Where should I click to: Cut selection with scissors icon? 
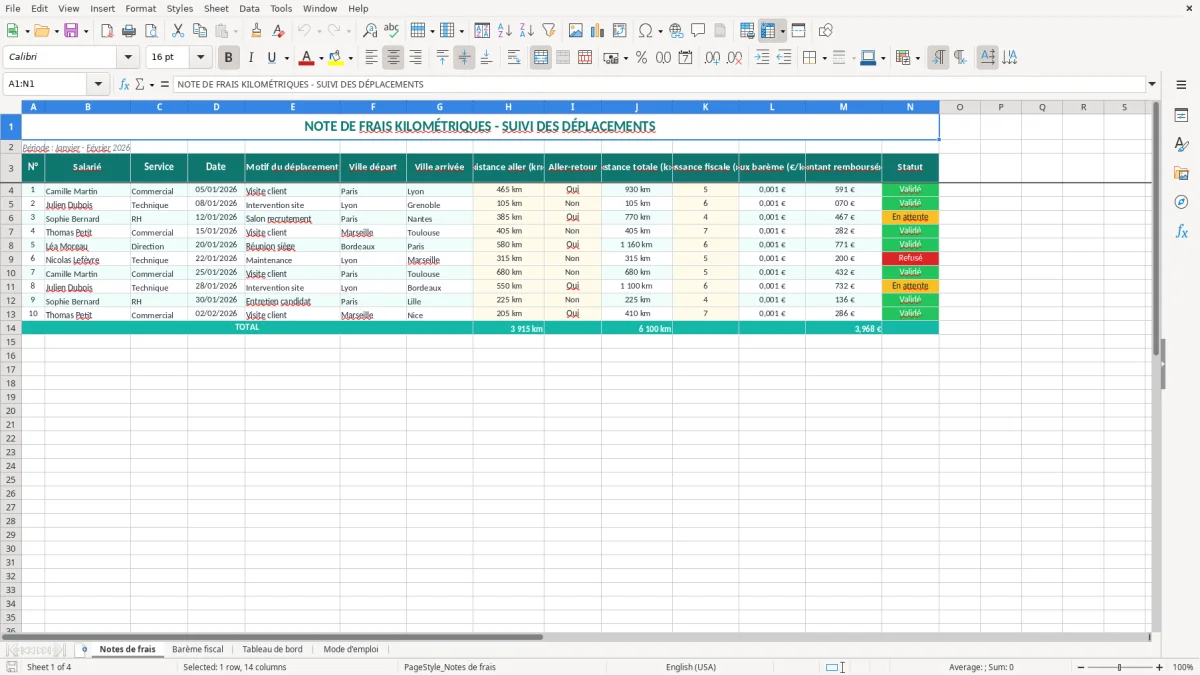(178, 31)
